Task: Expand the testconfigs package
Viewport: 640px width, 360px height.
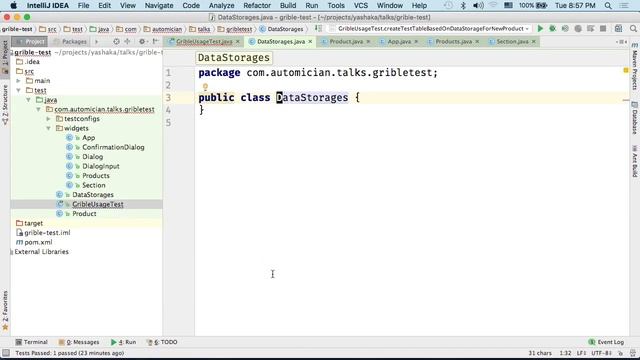Action: [48, 119]
